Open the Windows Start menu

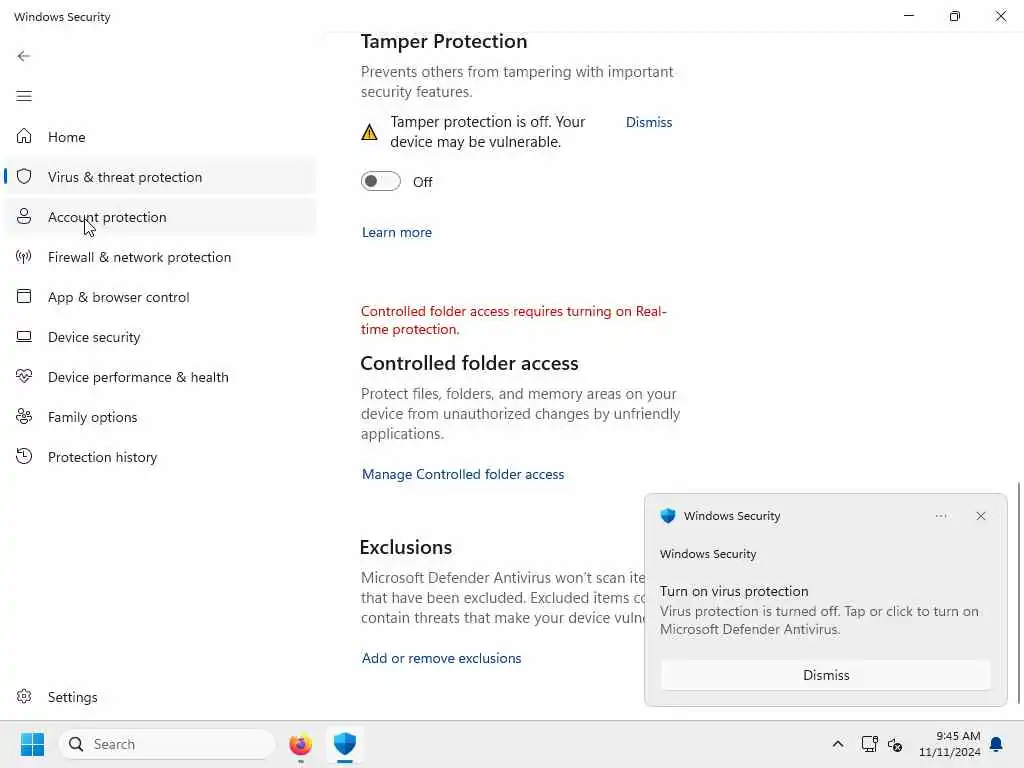[x=32, y=744]
